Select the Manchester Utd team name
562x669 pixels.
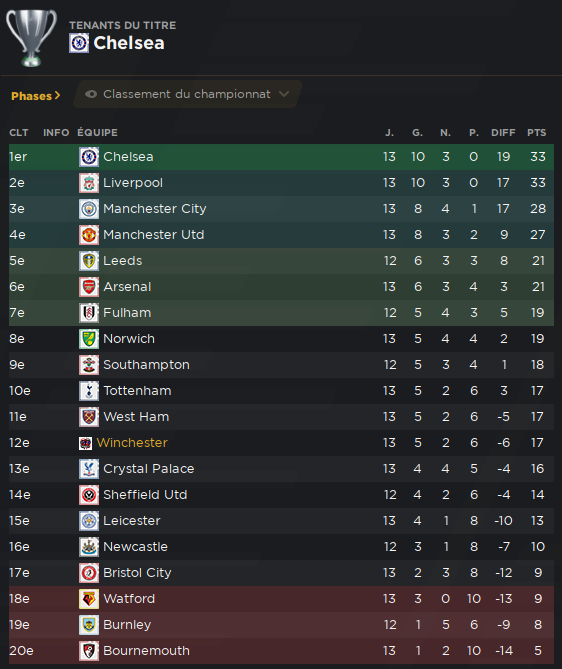pyautogui.click(x=154, y=235)
